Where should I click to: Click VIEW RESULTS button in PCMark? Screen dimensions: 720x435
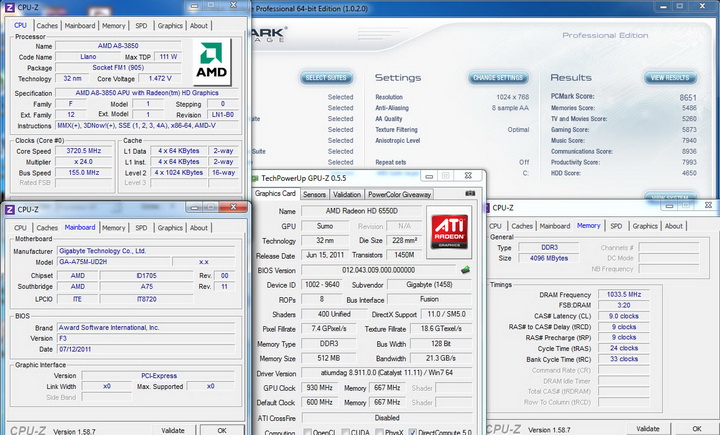coord(670,78)
